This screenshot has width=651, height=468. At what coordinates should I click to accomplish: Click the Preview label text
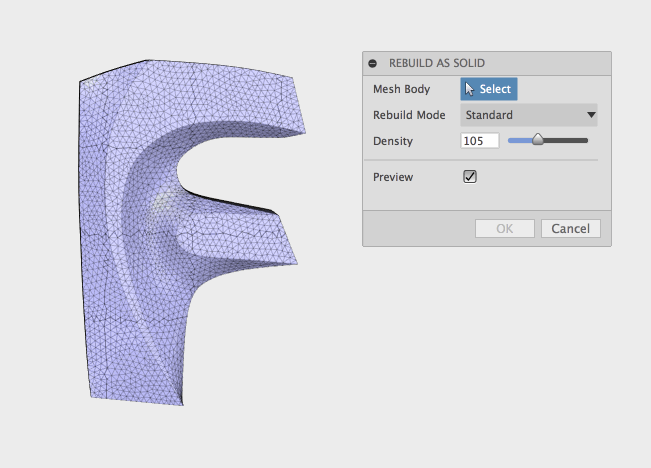click(392, 177)
